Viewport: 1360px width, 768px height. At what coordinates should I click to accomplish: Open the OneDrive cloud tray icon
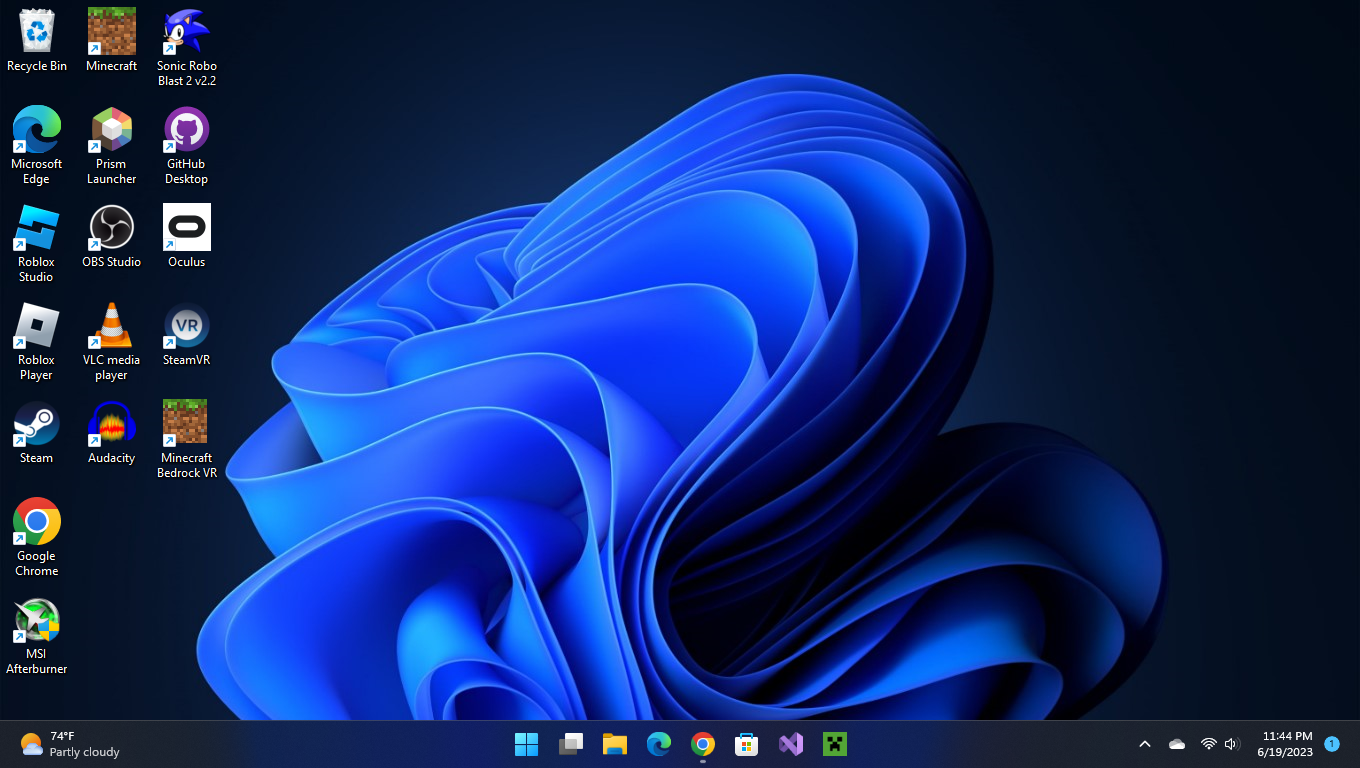point(1177,744)
